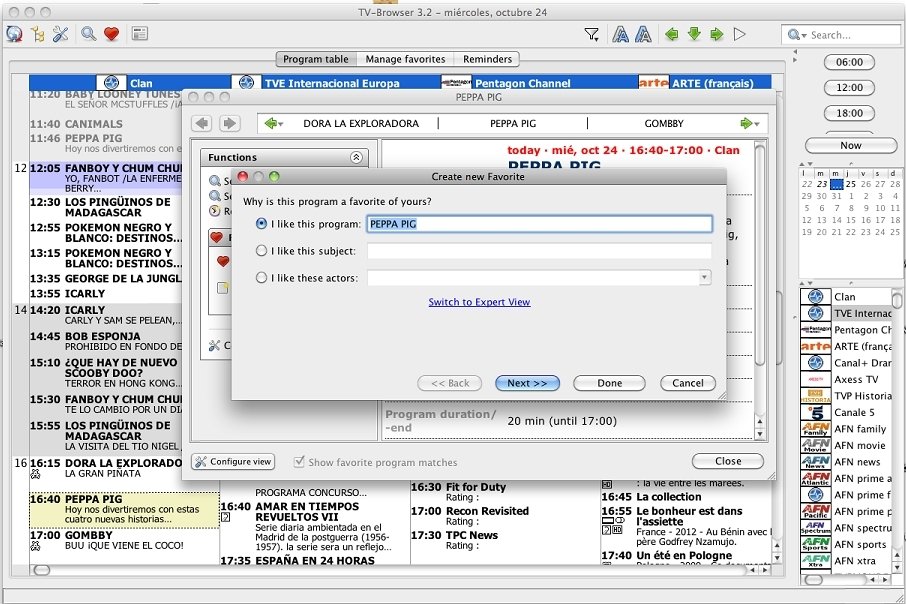
Task: Select Pentagon channel in the channel list
Action: [x=846, y=330]
